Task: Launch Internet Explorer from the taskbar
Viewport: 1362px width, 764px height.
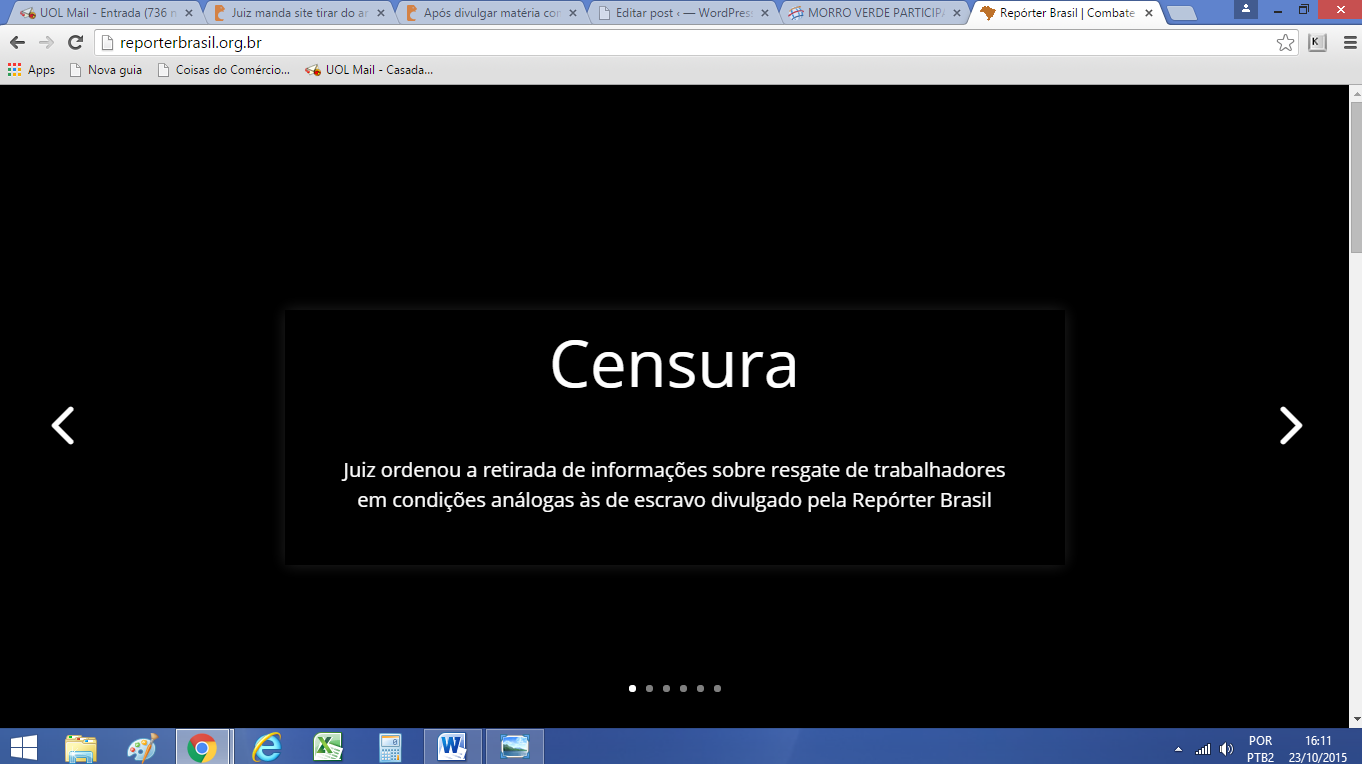Action: [x=266, y=747]
